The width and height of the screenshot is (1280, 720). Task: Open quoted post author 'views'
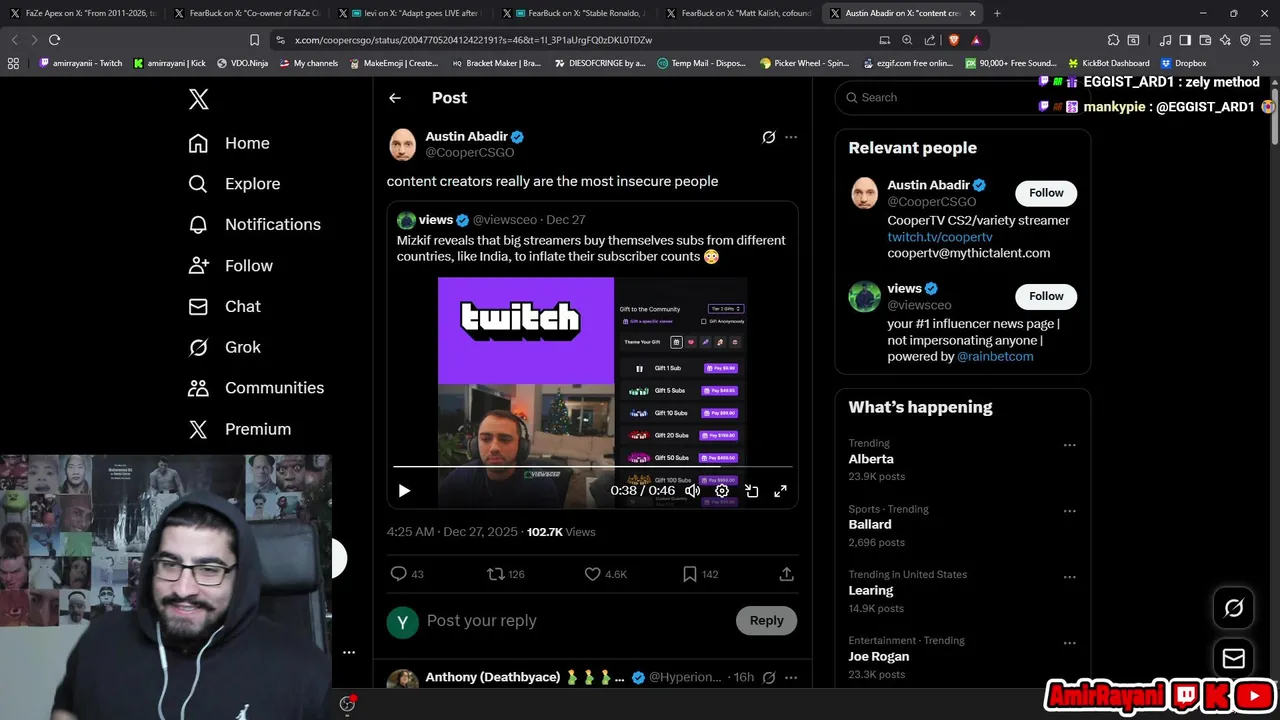pos(435,220)
